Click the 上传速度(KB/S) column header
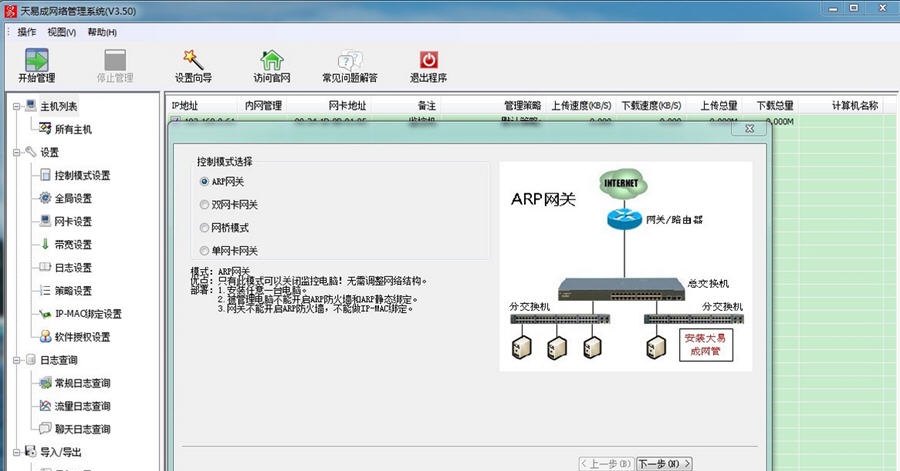The height and width of the screenshot is (471, 900). [x=581, y=106]
